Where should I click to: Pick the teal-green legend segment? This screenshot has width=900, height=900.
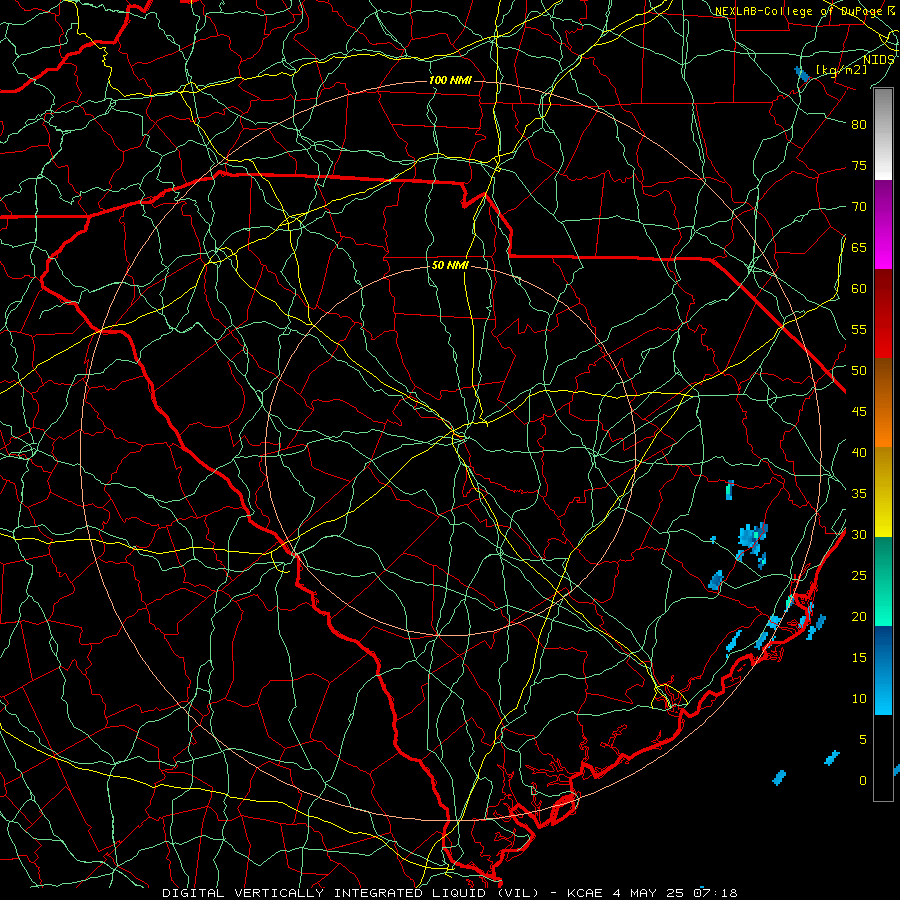tap(883, 581)
